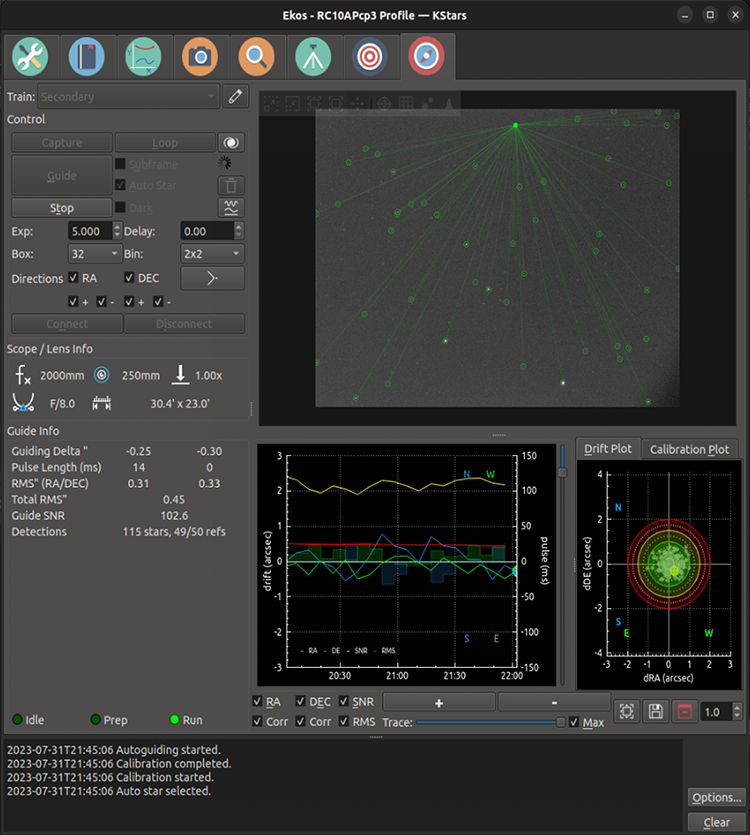The height and width of the screenshot is (835, 750).
Task: Switch to the Analyze graph tab
Action: 143,57
